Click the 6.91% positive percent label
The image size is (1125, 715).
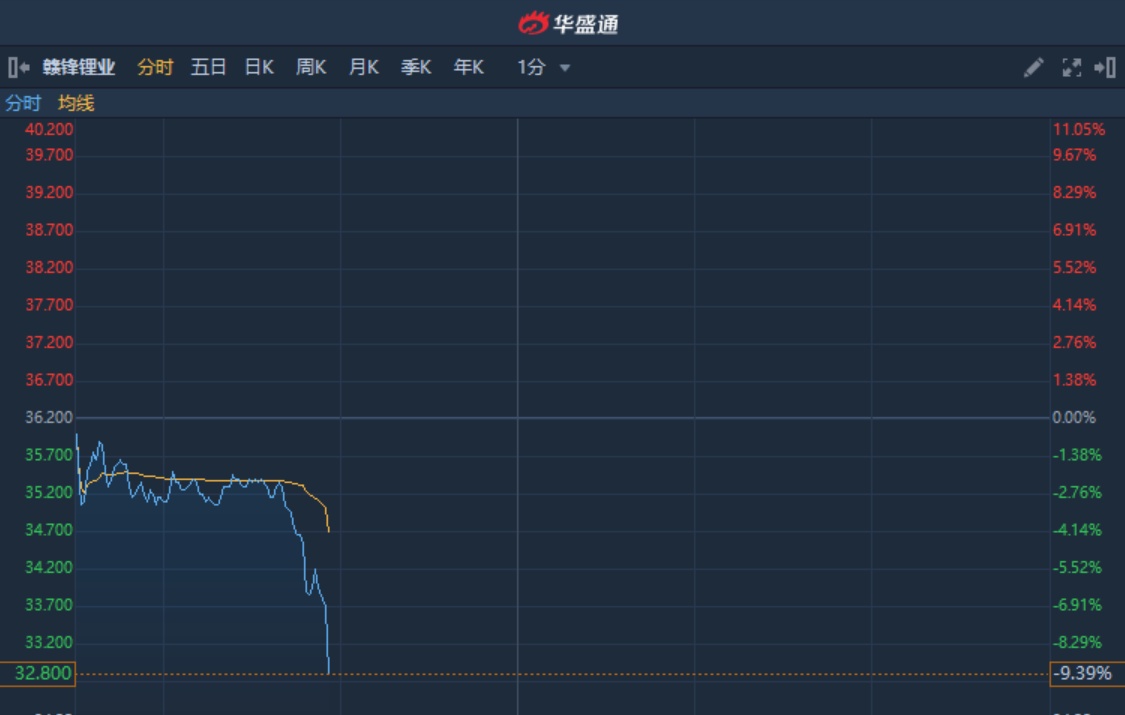click(x=1074, y=230)
